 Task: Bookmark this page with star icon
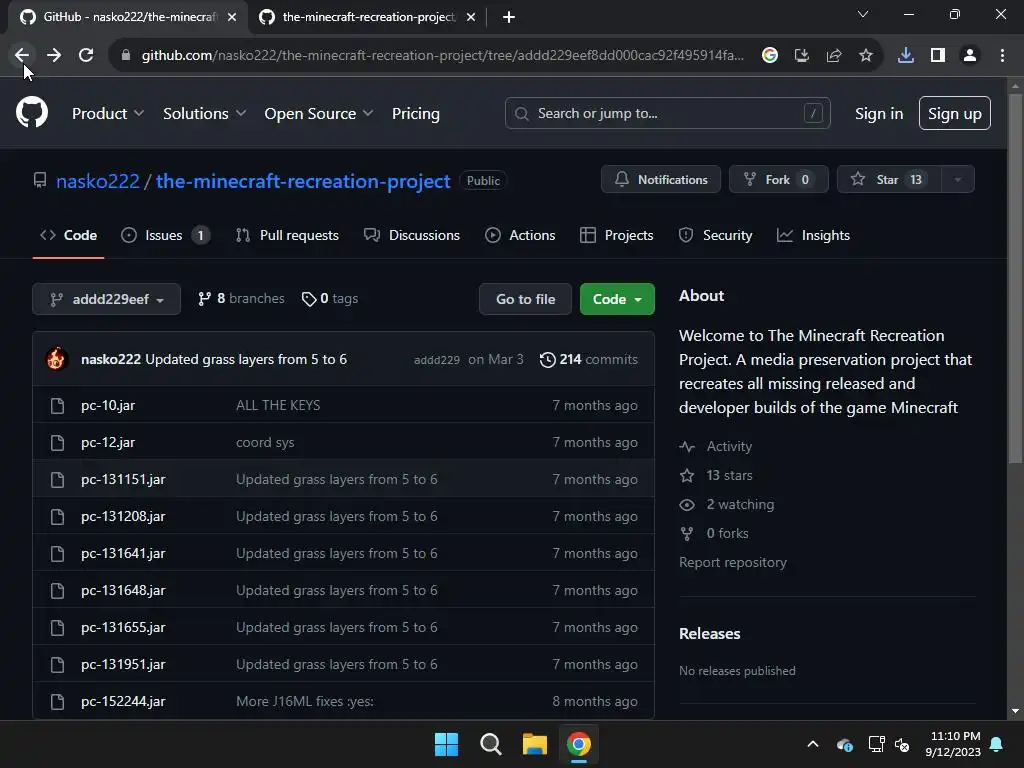pyautogui.click(x=866, y=56)
